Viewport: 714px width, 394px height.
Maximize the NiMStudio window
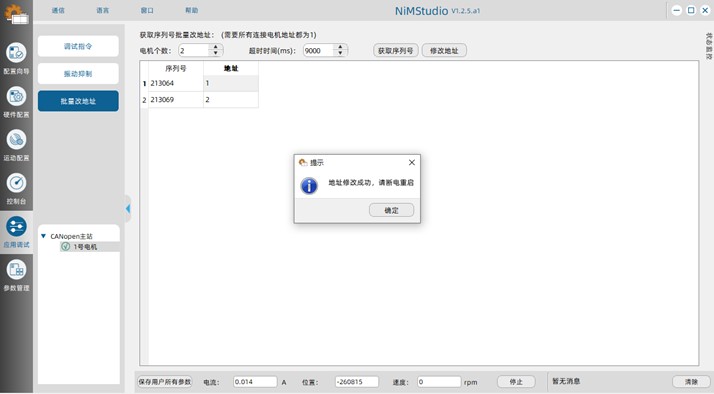coord(691,10)
